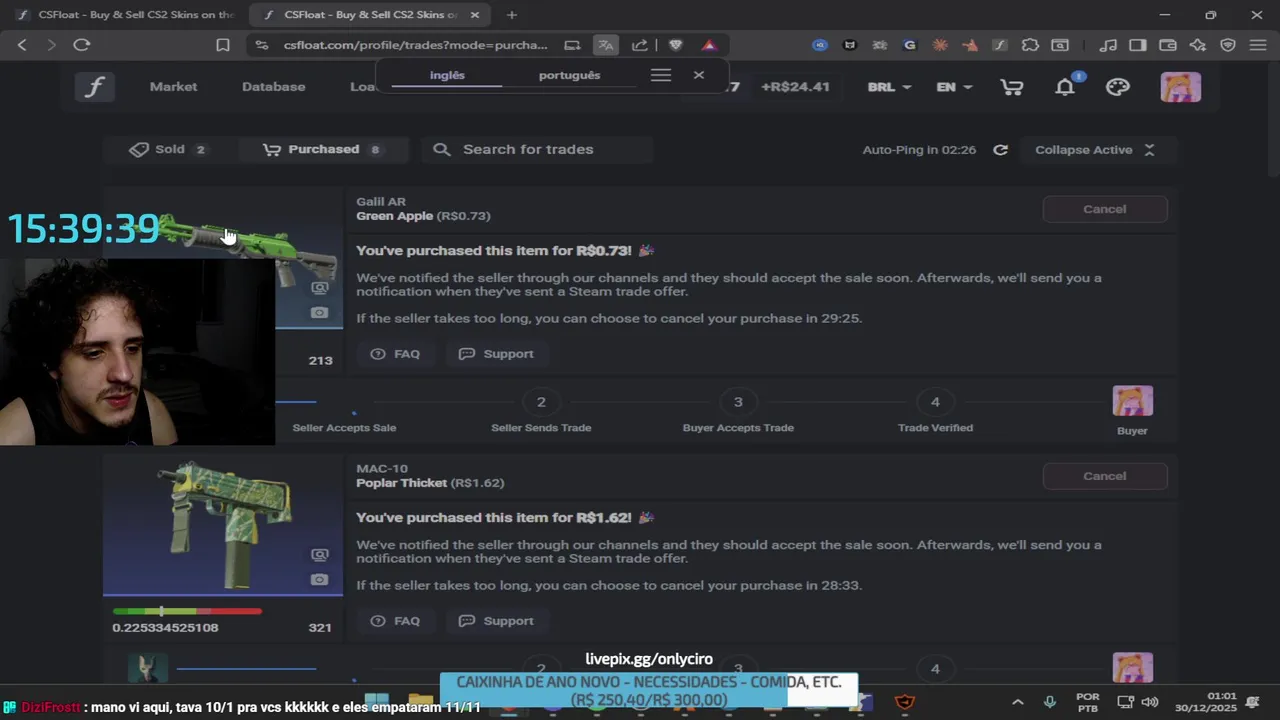
Task: Open the browser extensions puzzle icon
Action: 1031,45
